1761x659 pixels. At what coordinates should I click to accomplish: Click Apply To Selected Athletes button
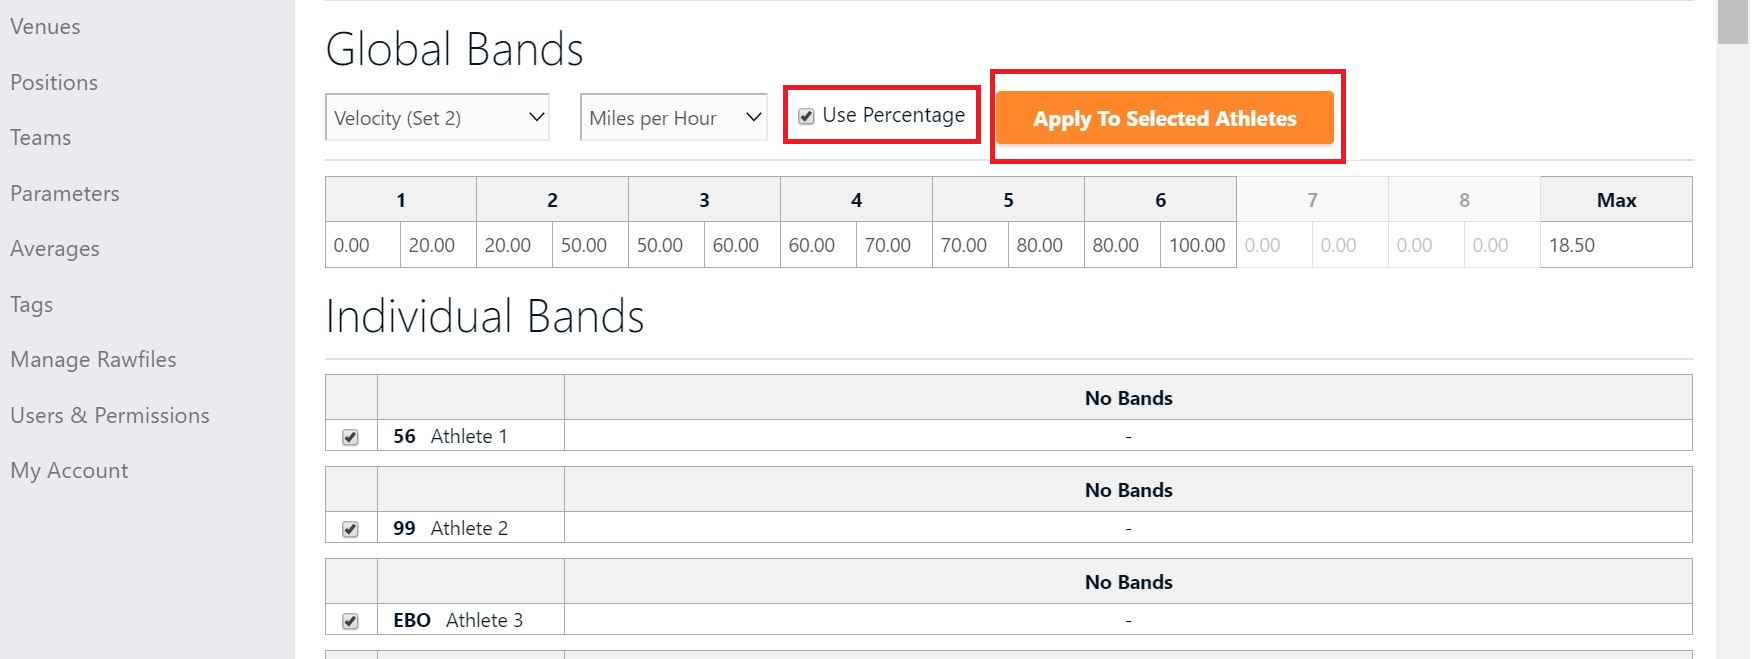1164,118
